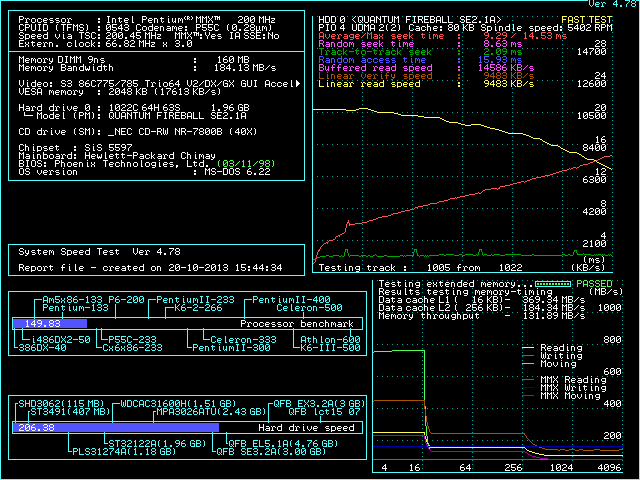Select the 386DX-40 reference label
Image resolution: width=640 pixels, height=480 pixels.
[42, 348]
